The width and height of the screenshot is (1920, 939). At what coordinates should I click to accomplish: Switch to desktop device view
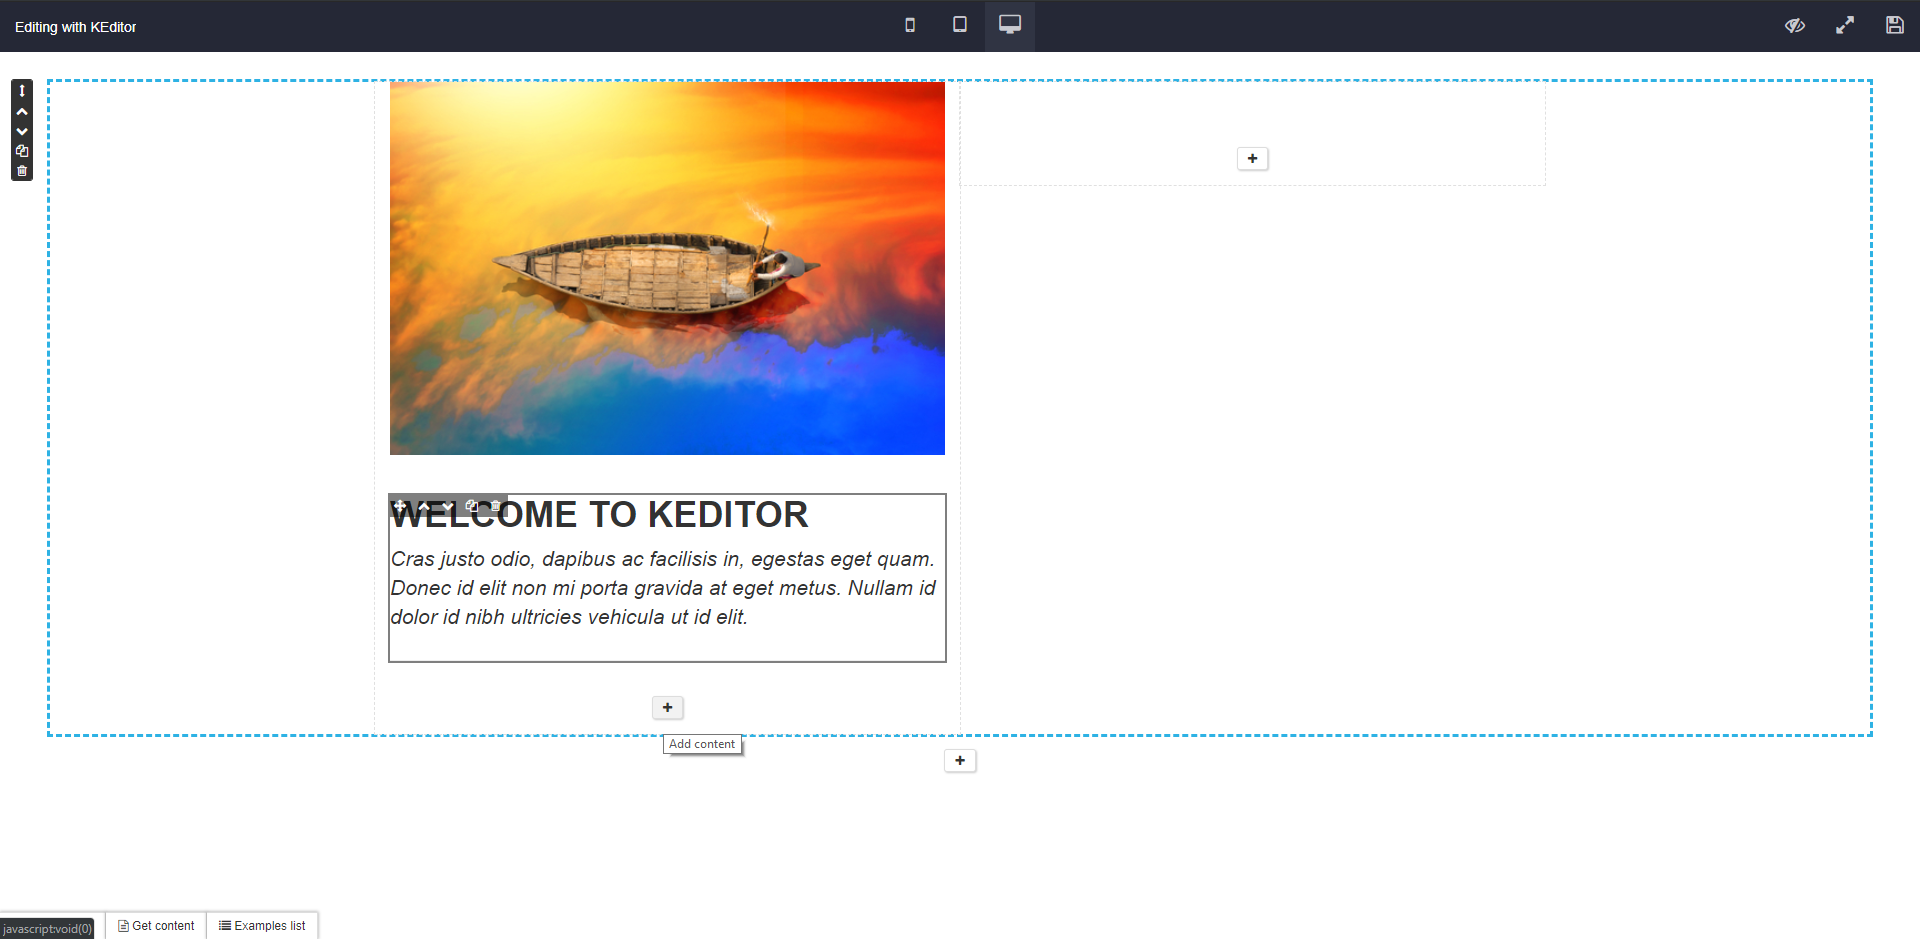point(1009,25)
